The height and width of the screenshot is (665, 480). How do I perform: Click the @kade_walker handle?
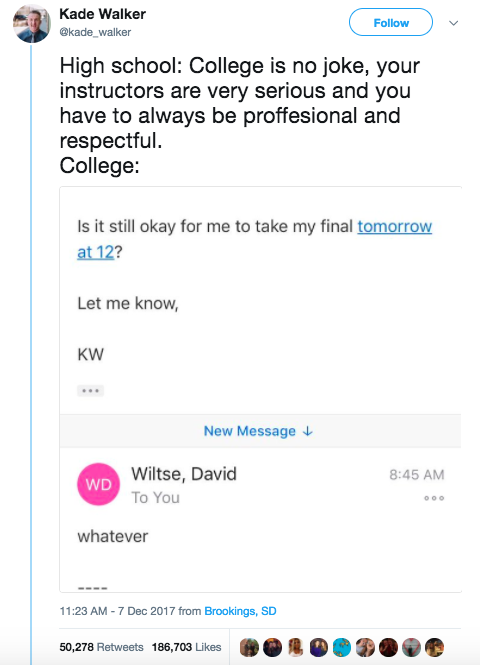pos(95,32)
